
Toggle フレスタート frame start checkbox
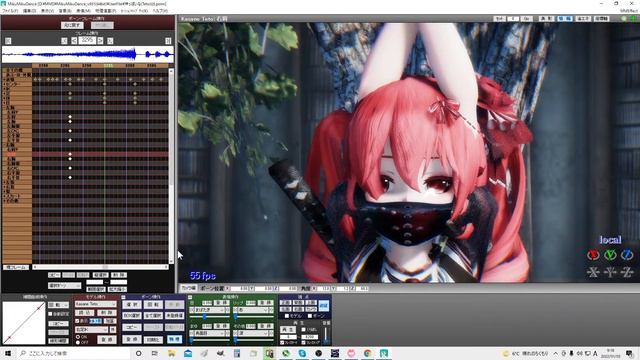click(x=282, y=342)
